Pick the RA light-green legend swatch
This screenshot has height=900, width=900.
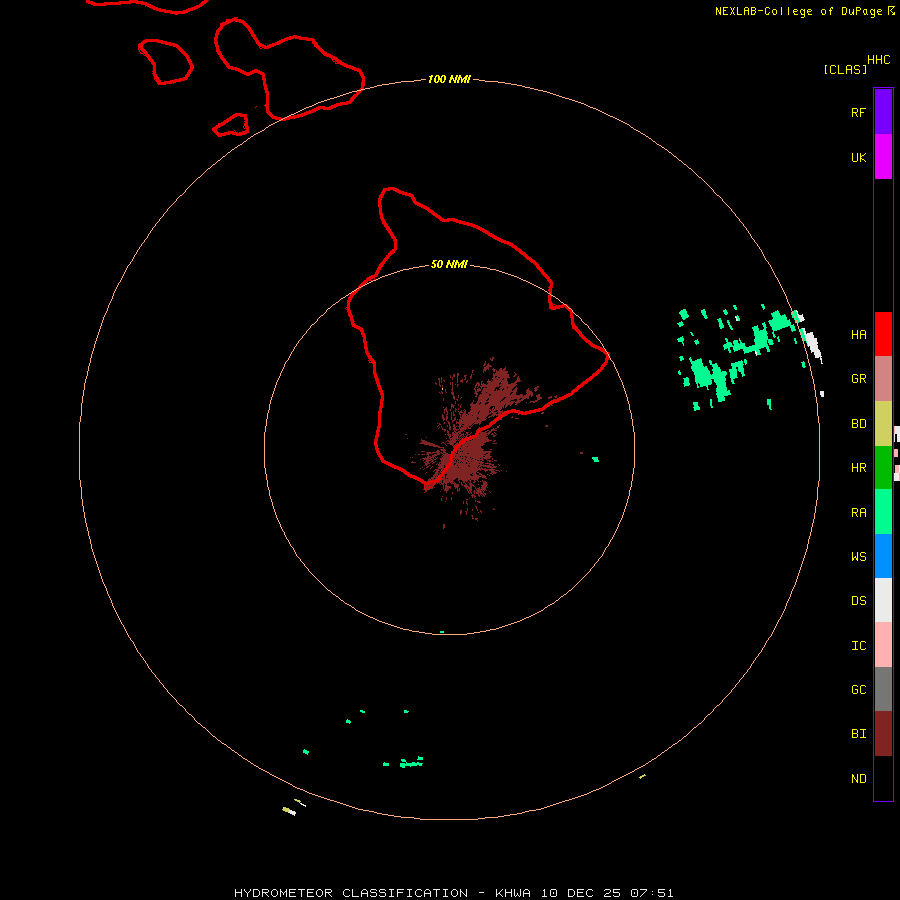(883, 512)
